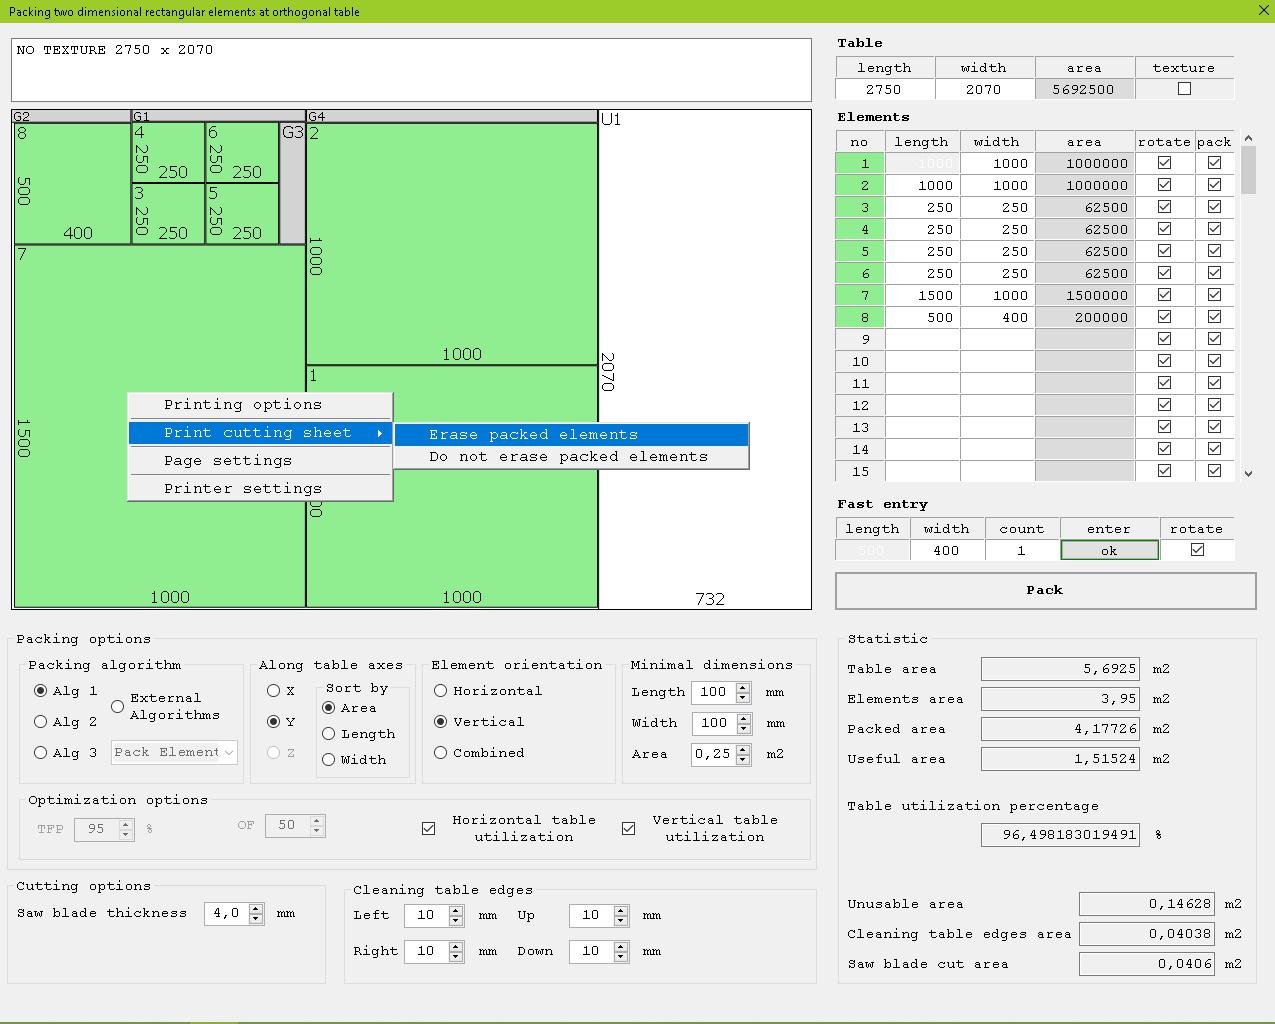
Task: Increase Minimal dimensions Length value
Action: [742, 687]
